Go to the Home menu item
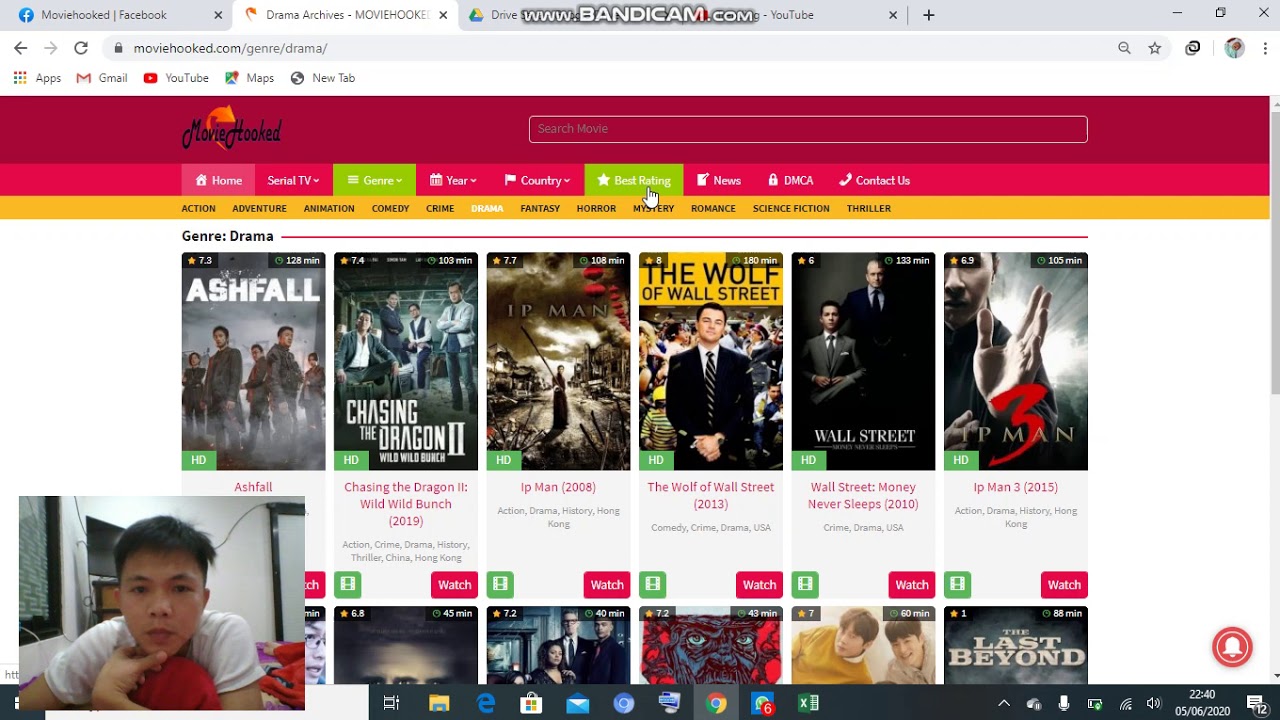This screenshot has height=720, width=1280. 218,181
